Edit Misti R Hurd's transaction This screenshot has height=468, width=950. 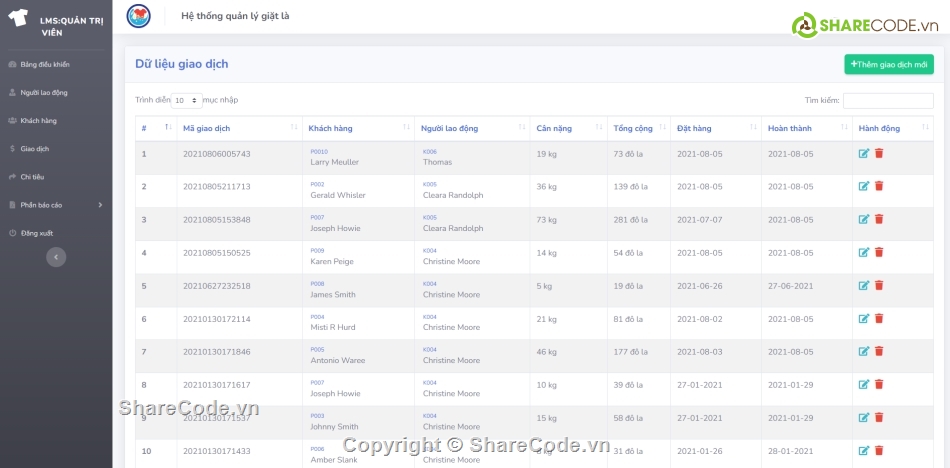[x=863, y=319]
